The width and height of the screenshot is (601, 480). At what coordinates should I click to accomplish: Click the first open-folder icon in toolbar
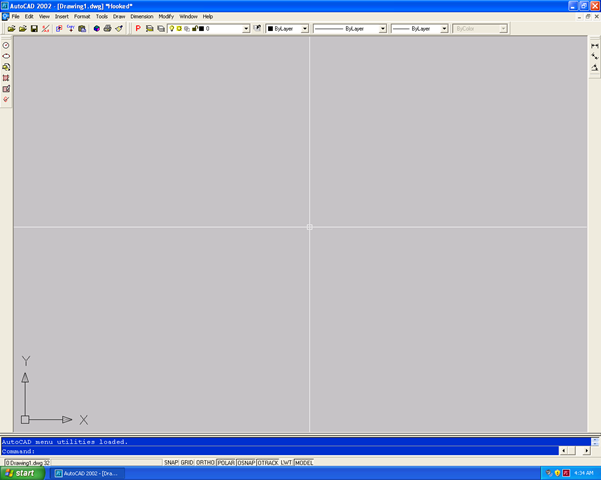pyautogui.click(x=11, y=29)
